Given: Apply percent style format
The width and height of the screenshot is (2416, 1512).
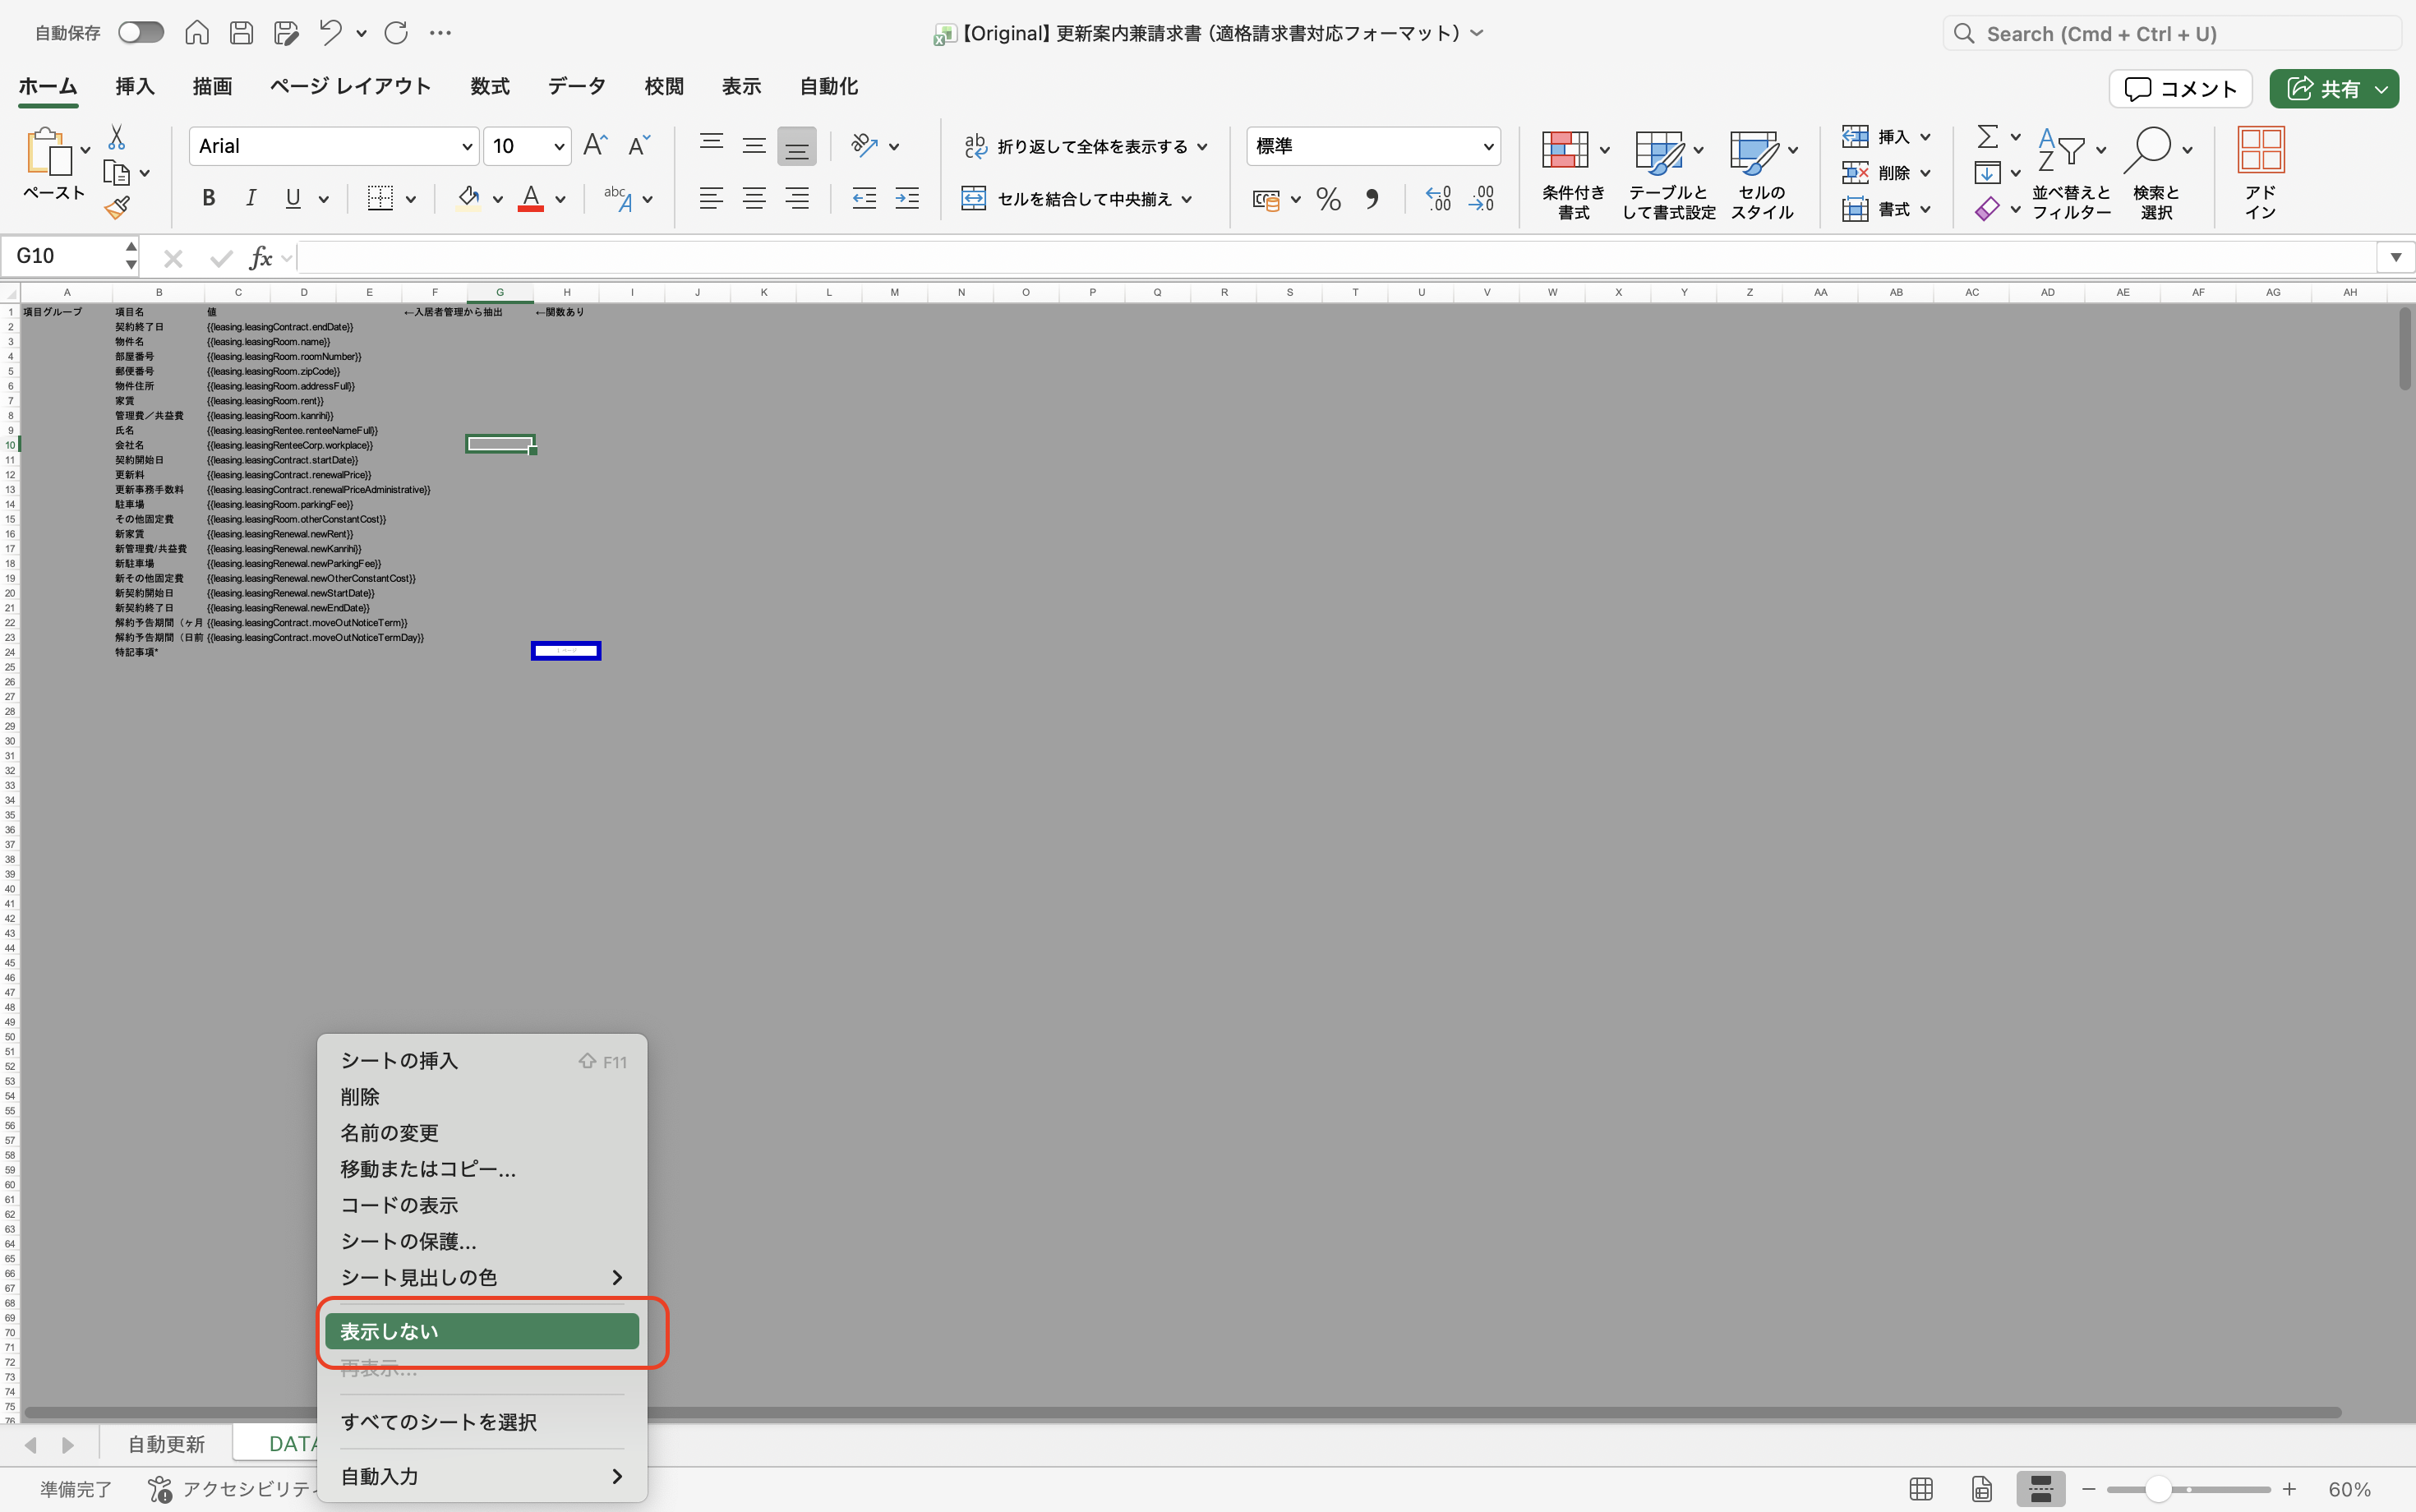Looking at the screenshot, I should tap(1328, 199).
